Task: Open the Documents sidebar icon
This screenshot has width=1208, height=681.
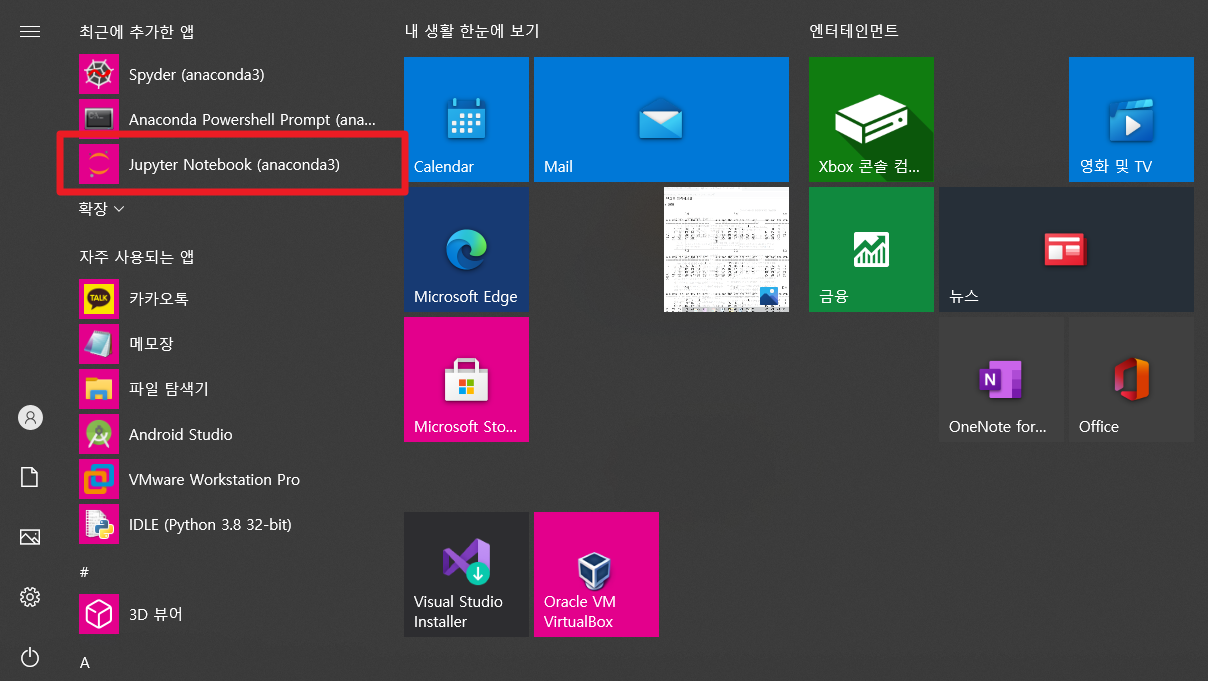Action: tap(30, 477)
